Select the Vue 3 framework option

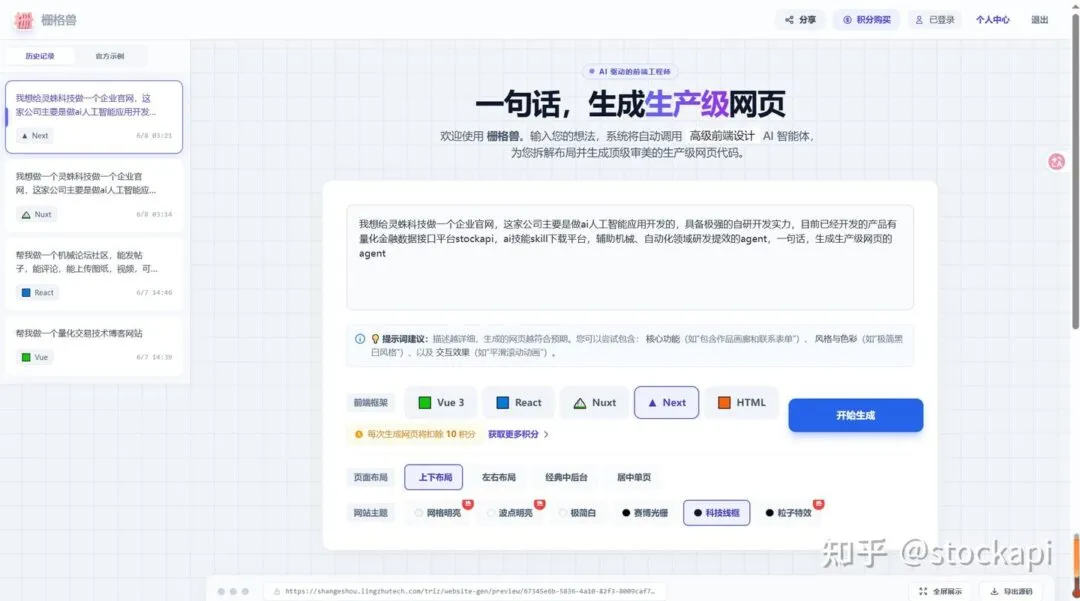click(x=441, y=403)
